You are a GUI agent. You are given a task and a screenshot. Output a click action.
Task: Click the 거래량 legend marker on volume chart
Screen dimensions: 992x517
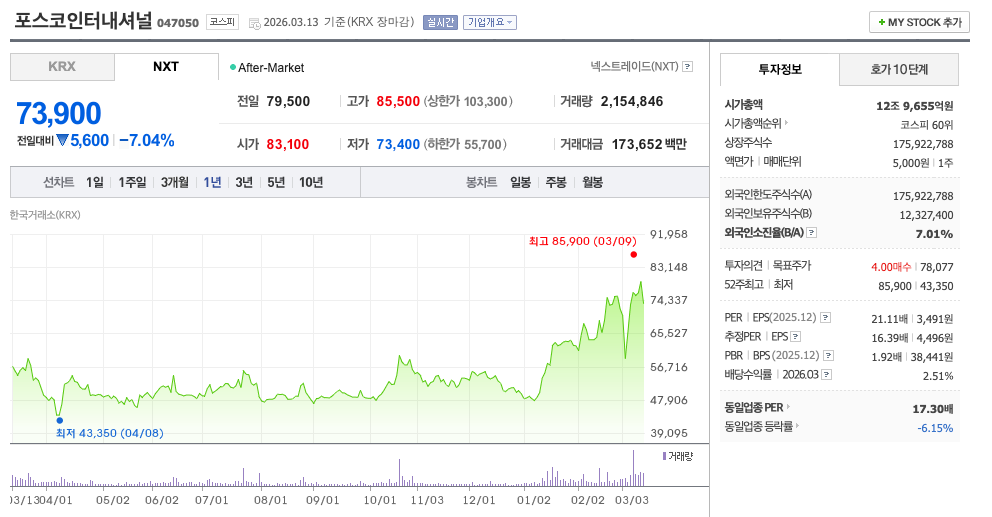(664, 456)
